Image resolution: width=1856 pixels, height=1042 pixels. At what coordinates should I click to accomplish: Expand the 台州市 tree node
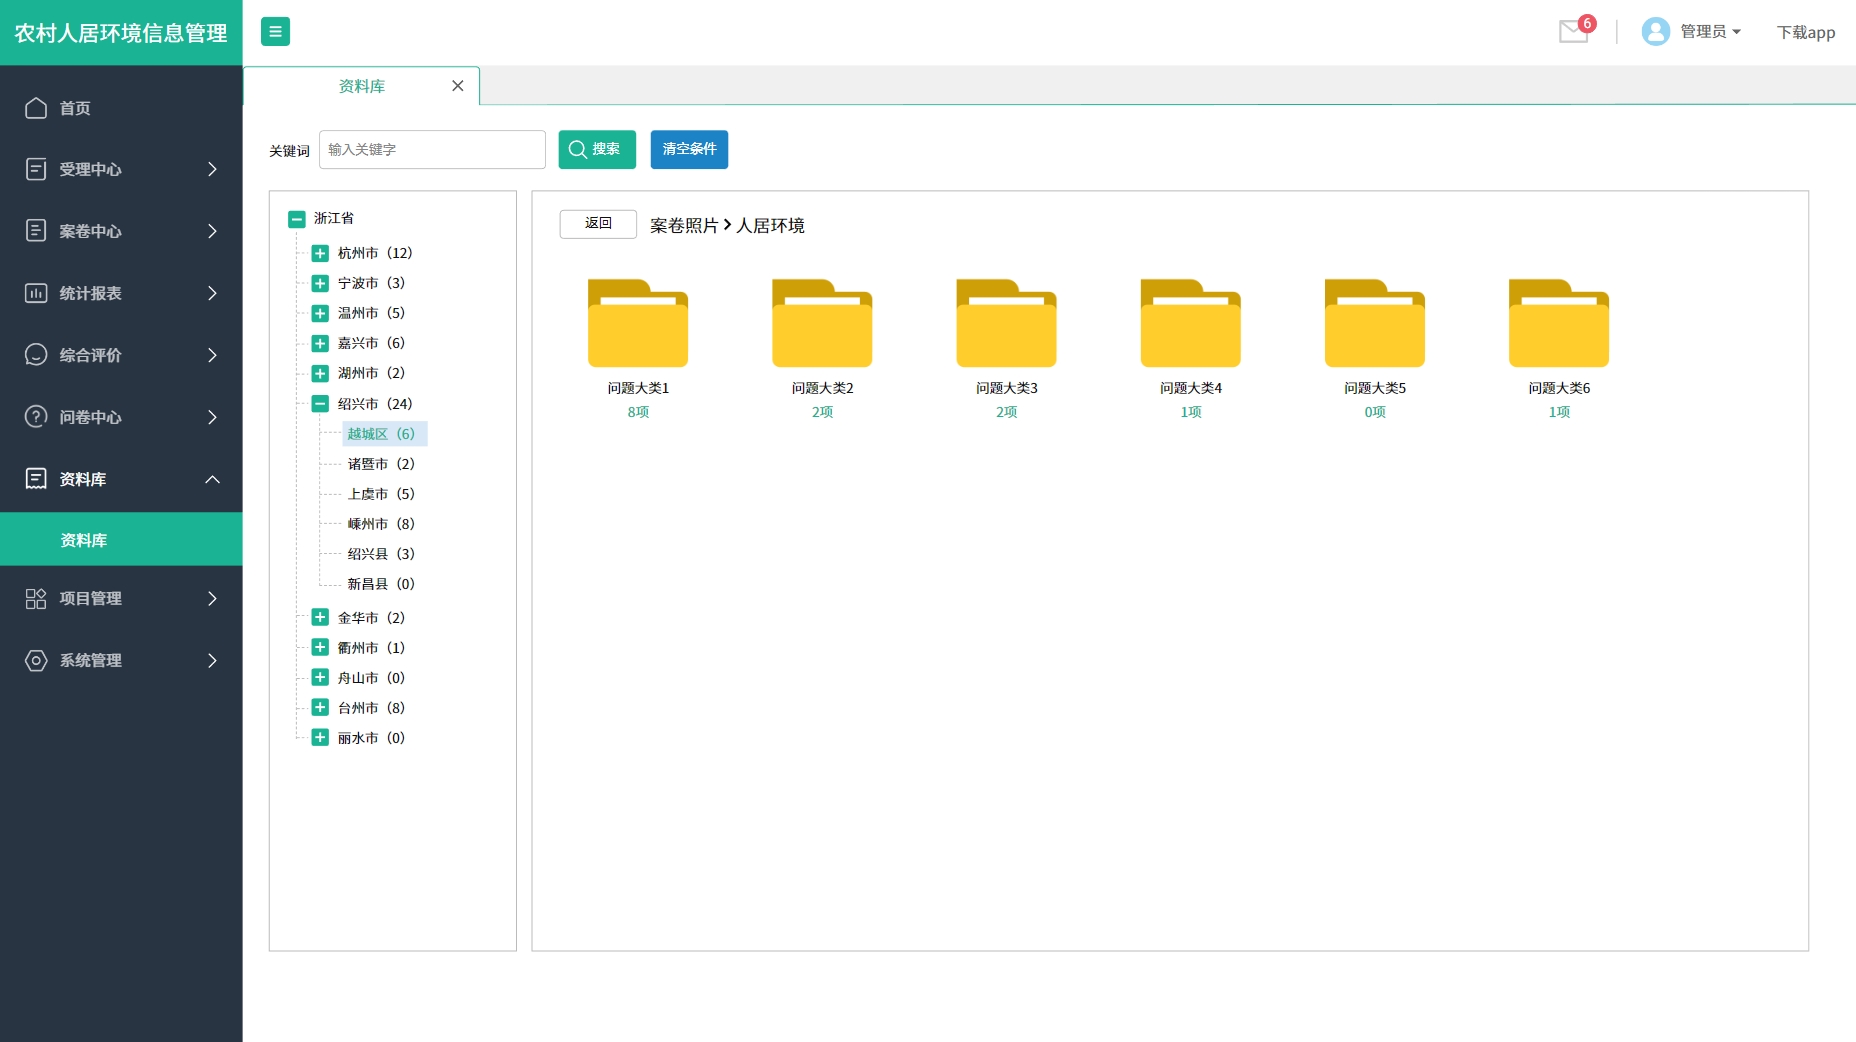coord(320,707)
